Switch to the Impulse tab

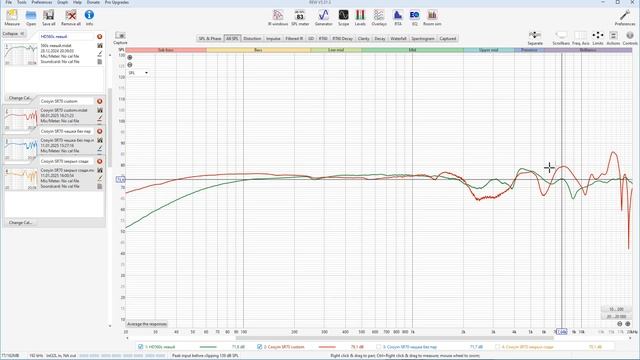(x=273, y=38)
